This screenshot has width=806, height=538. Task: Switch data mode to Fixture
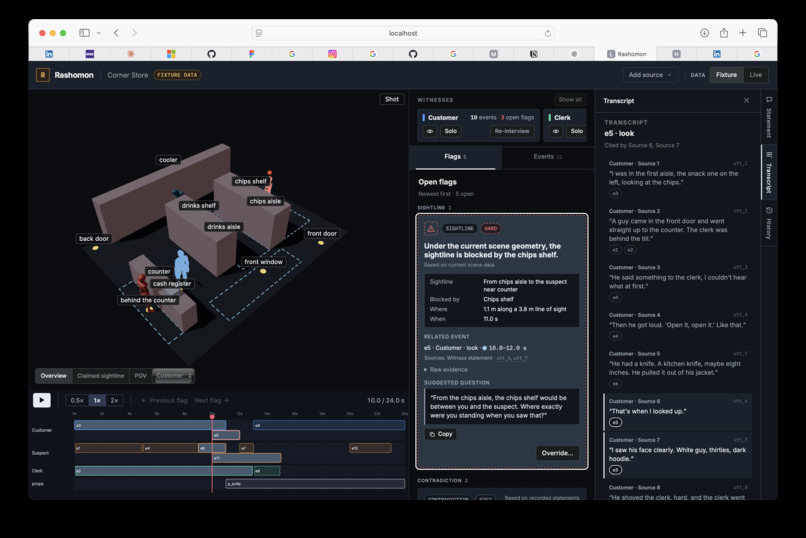726,75
